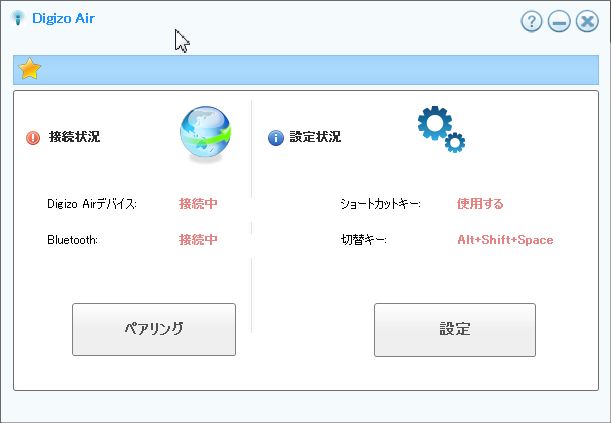This screenshot has height=423, width=611.
Task: Click the Digizo Airデバイス label
Action: pos(92,204)
